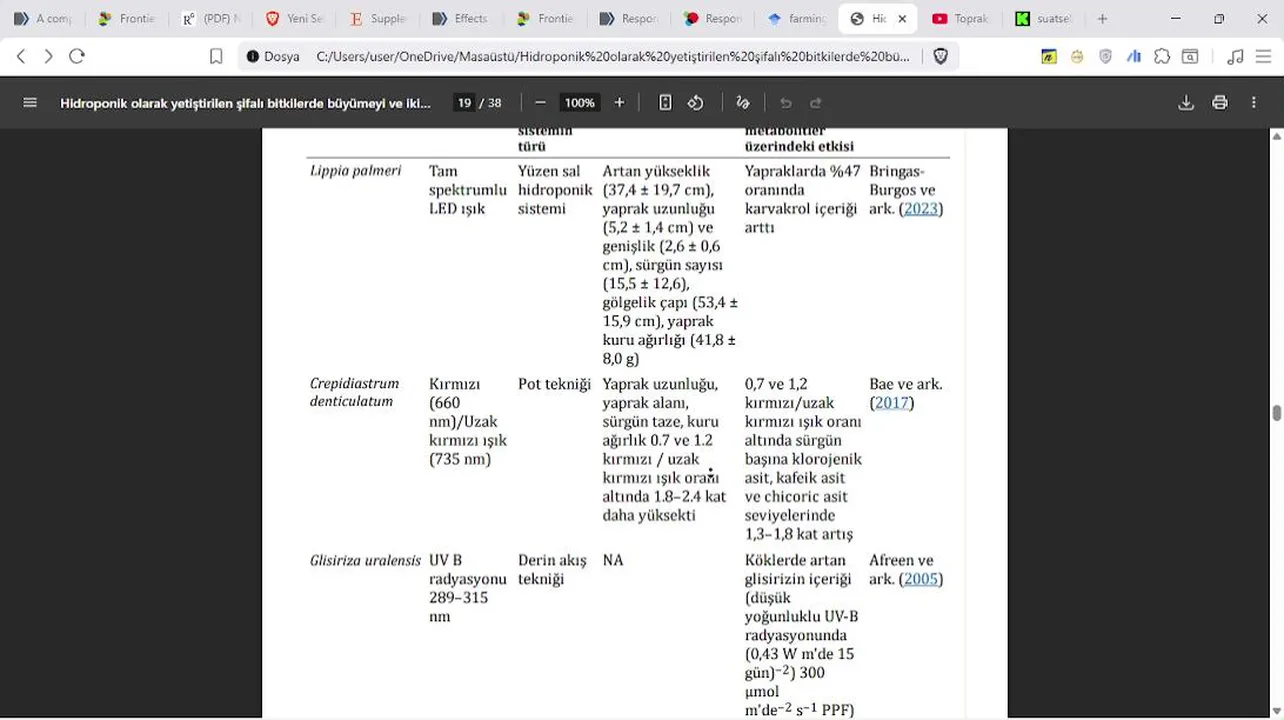Viewport: 1284px width, 720px height.
Task: Go back to previous page in browser
Action: (21, 57)
